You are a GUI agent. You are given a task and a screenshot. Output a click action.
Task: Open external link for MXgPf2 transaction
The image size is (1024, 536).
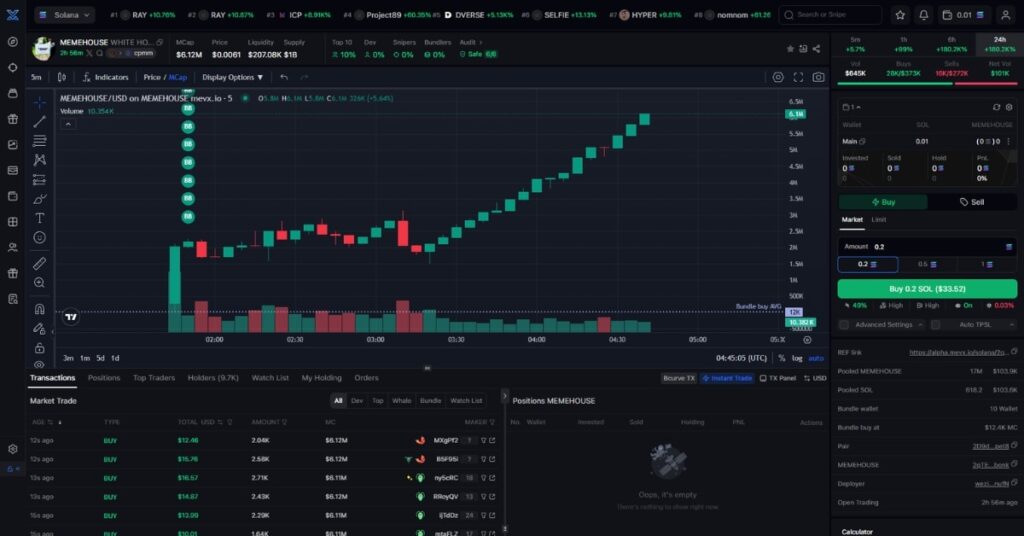tap(492, 441)
